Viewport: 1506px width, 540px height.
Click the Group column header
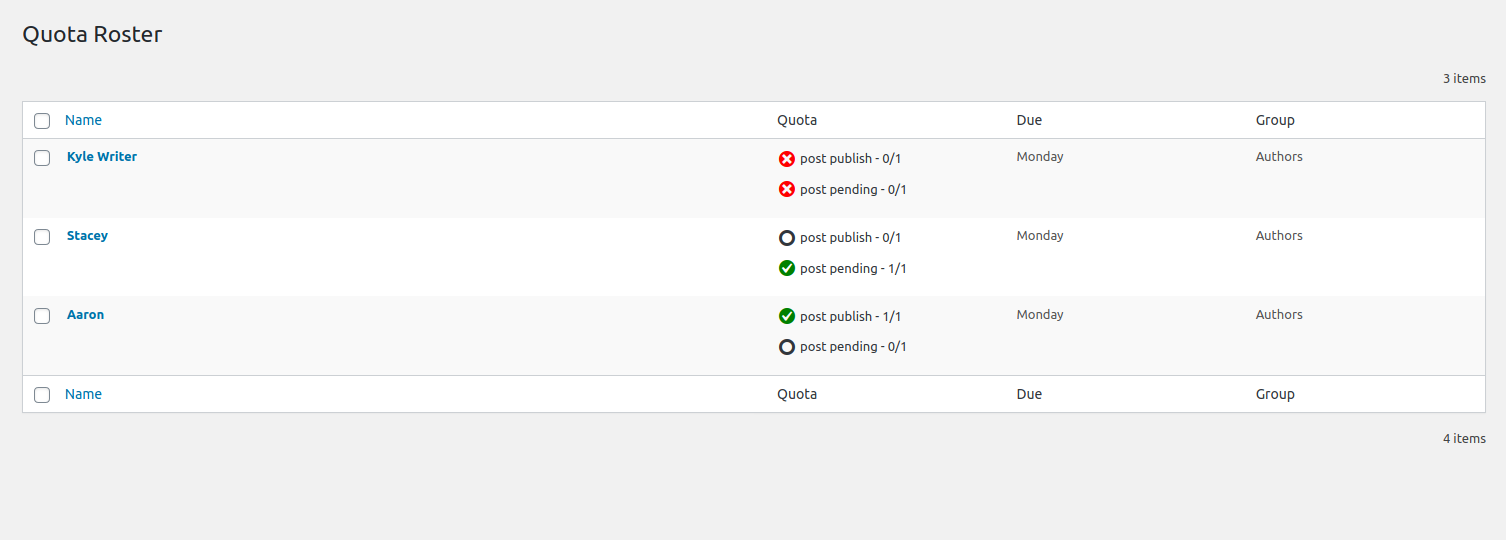[1275, 120]
